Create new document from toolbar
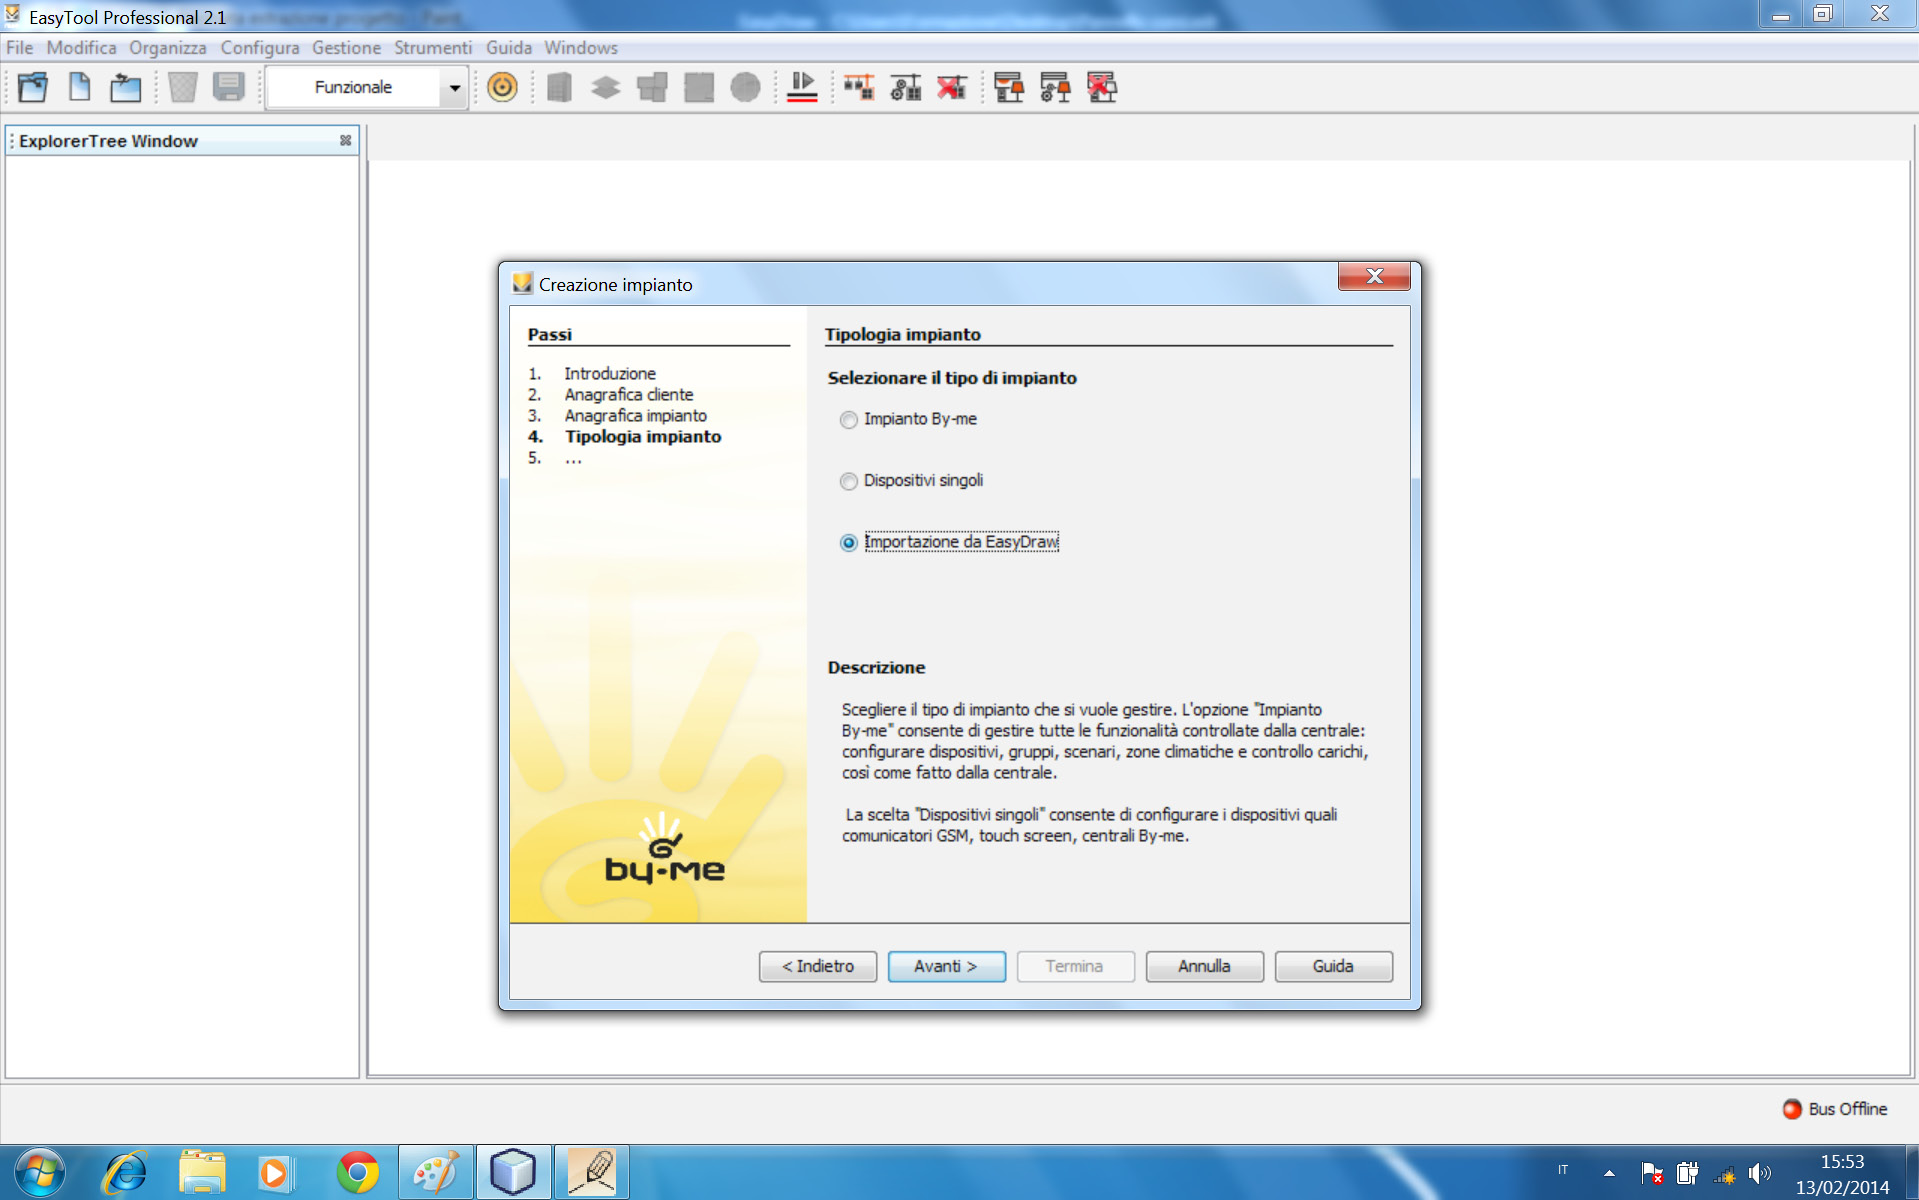The image size is (1919, 1200). tap(80, 88)
